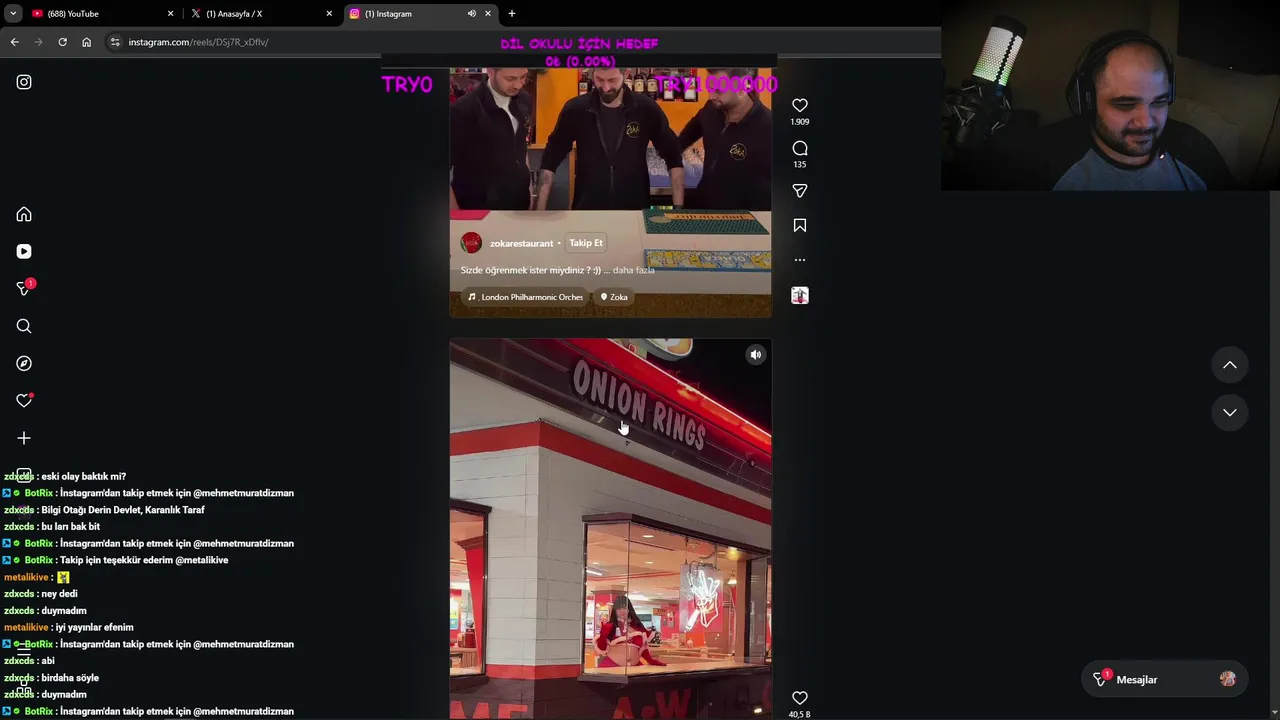This screenshot has width=1280, height=720.
Task: Reload the Instagram page
Action: [62, 42]
